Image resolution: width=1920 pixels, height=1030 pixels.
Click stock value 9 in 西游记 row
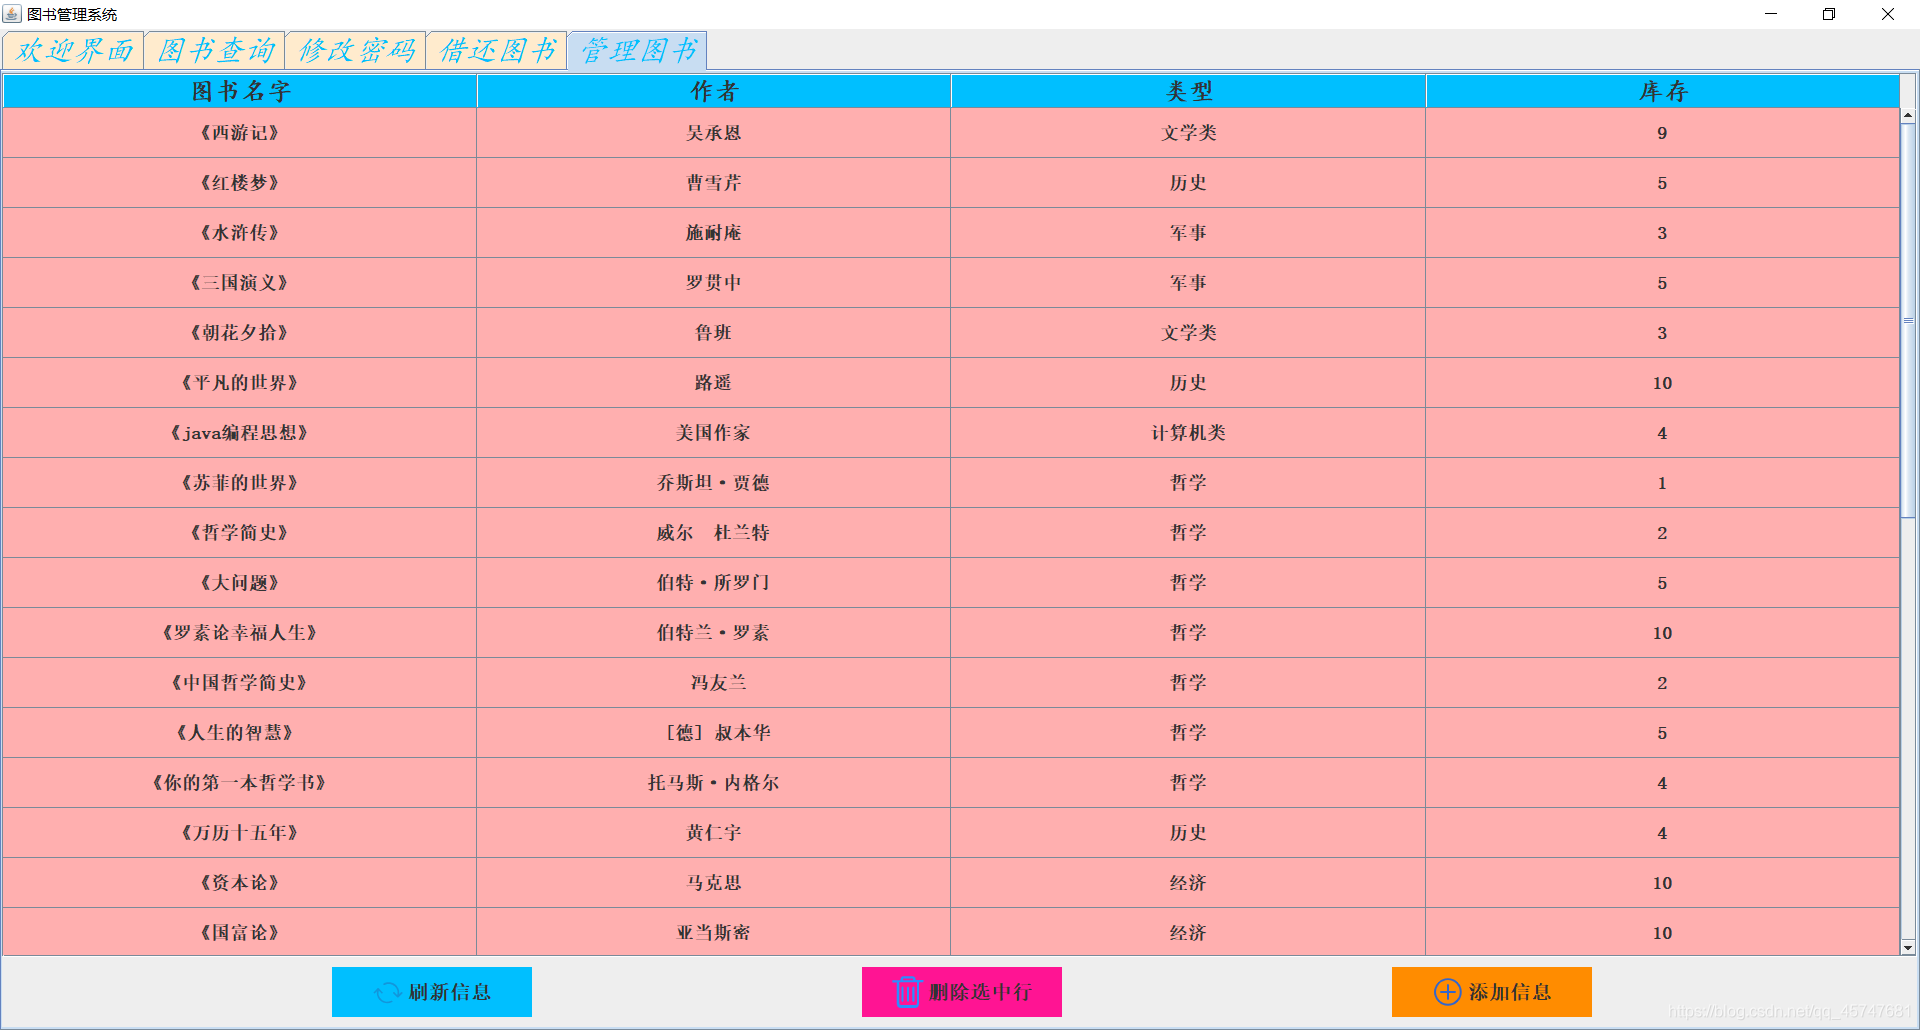pyautogui.click(x=1663, y=133)
